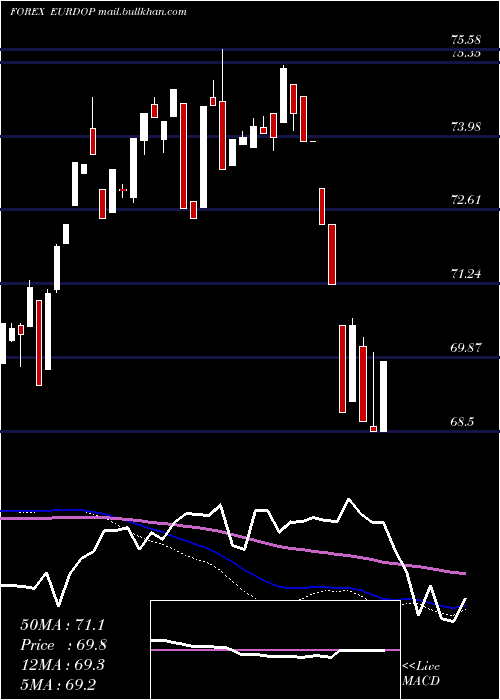Click the 68.5 price level label
Screen dimensions: 500x700
pos(462,421)
